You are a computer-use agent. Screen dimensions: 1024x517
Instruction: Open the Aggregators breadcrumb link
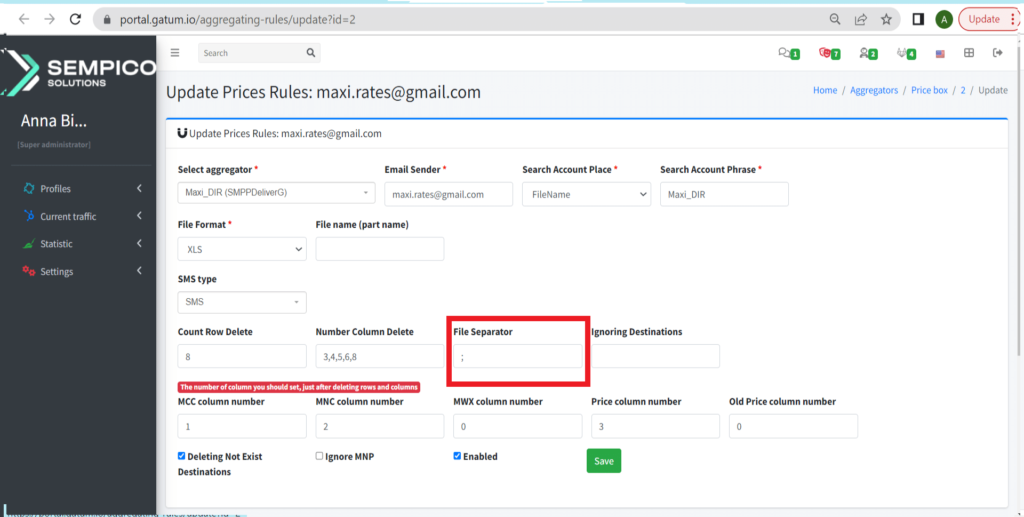point(874,90)
